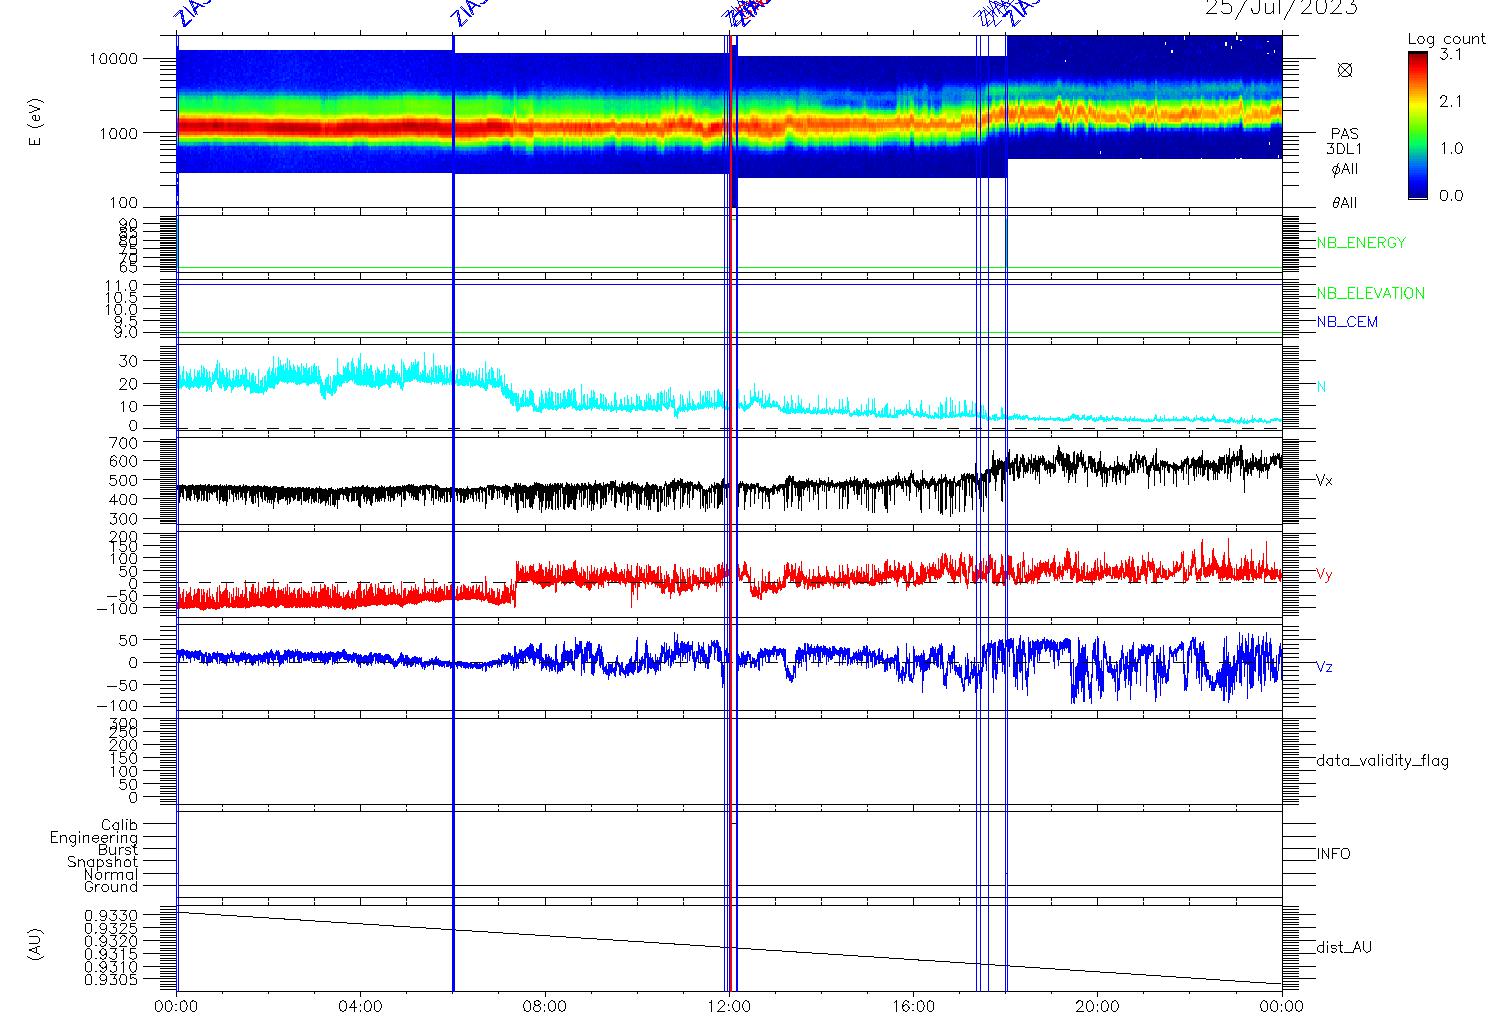Select the 0.9330 tick on distance axis
This screenshot has width=1512, height=1020.
click(x=111, y=916)
